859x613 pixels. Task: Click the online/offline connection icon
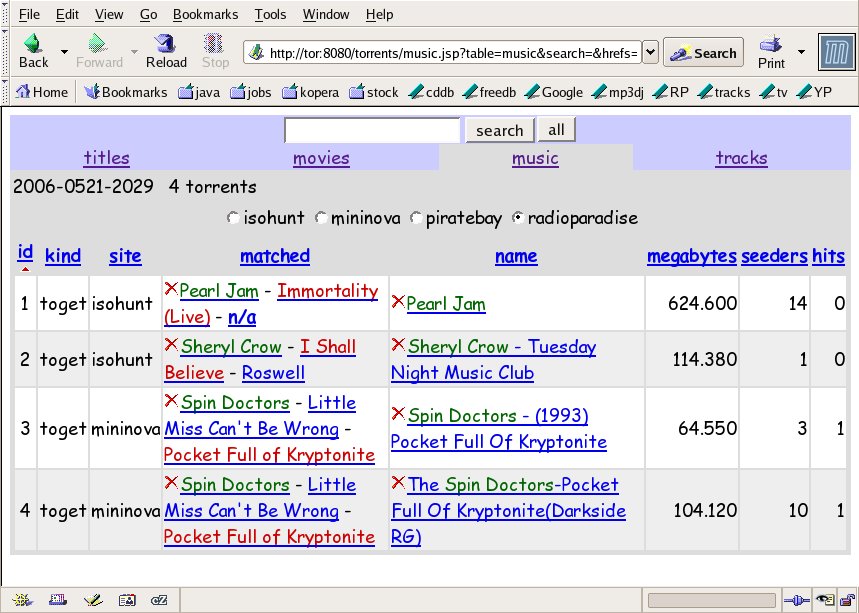click(797, 600)
